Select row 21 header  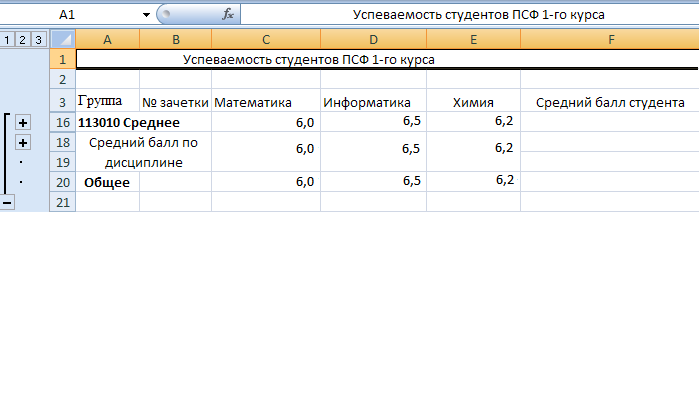click(62, 202)
